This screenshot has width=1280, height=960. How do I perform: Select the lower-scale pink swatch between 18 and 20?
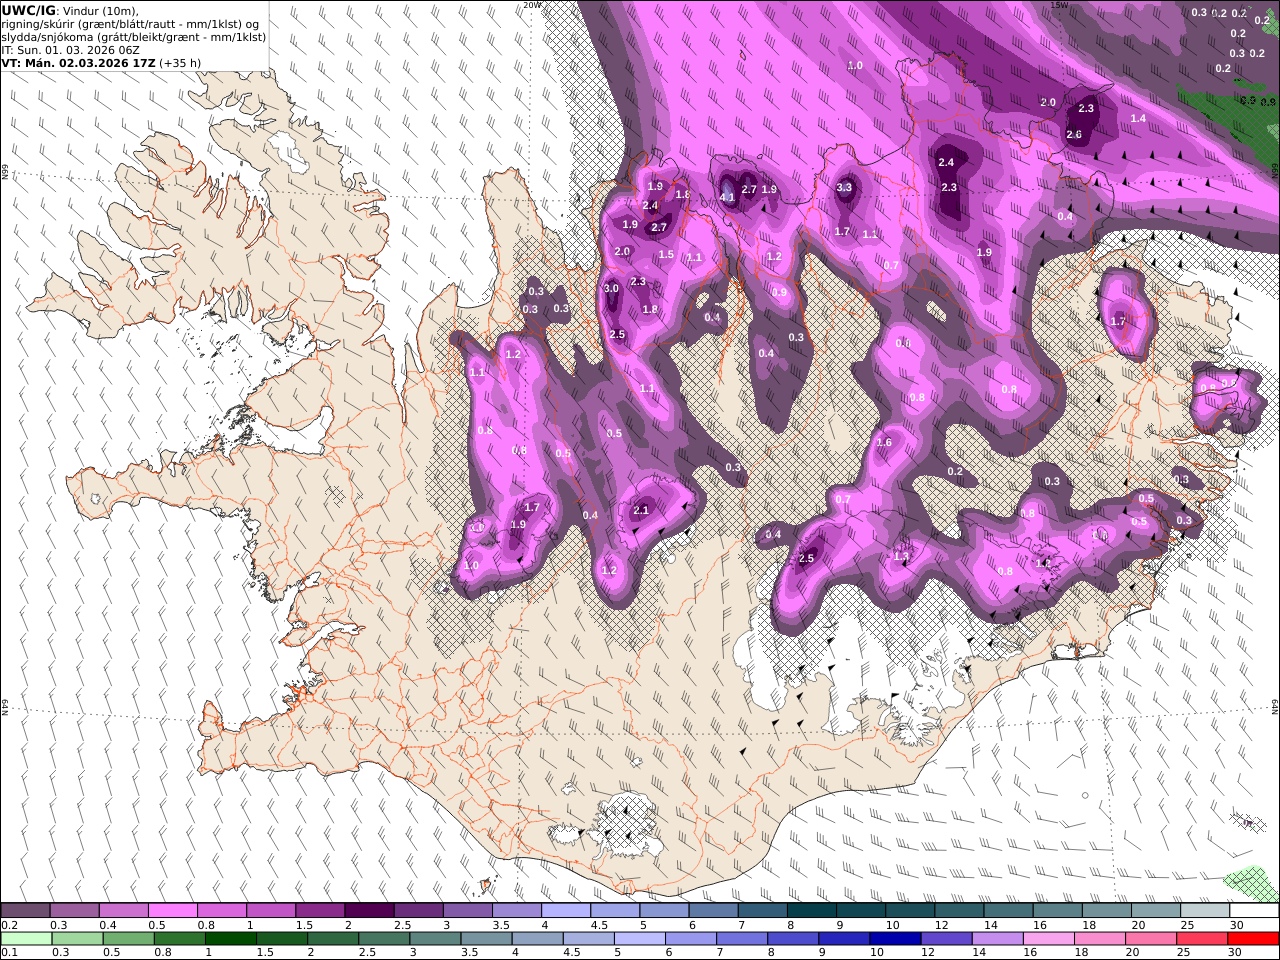pyautogui.click(x=1100, y=938)
